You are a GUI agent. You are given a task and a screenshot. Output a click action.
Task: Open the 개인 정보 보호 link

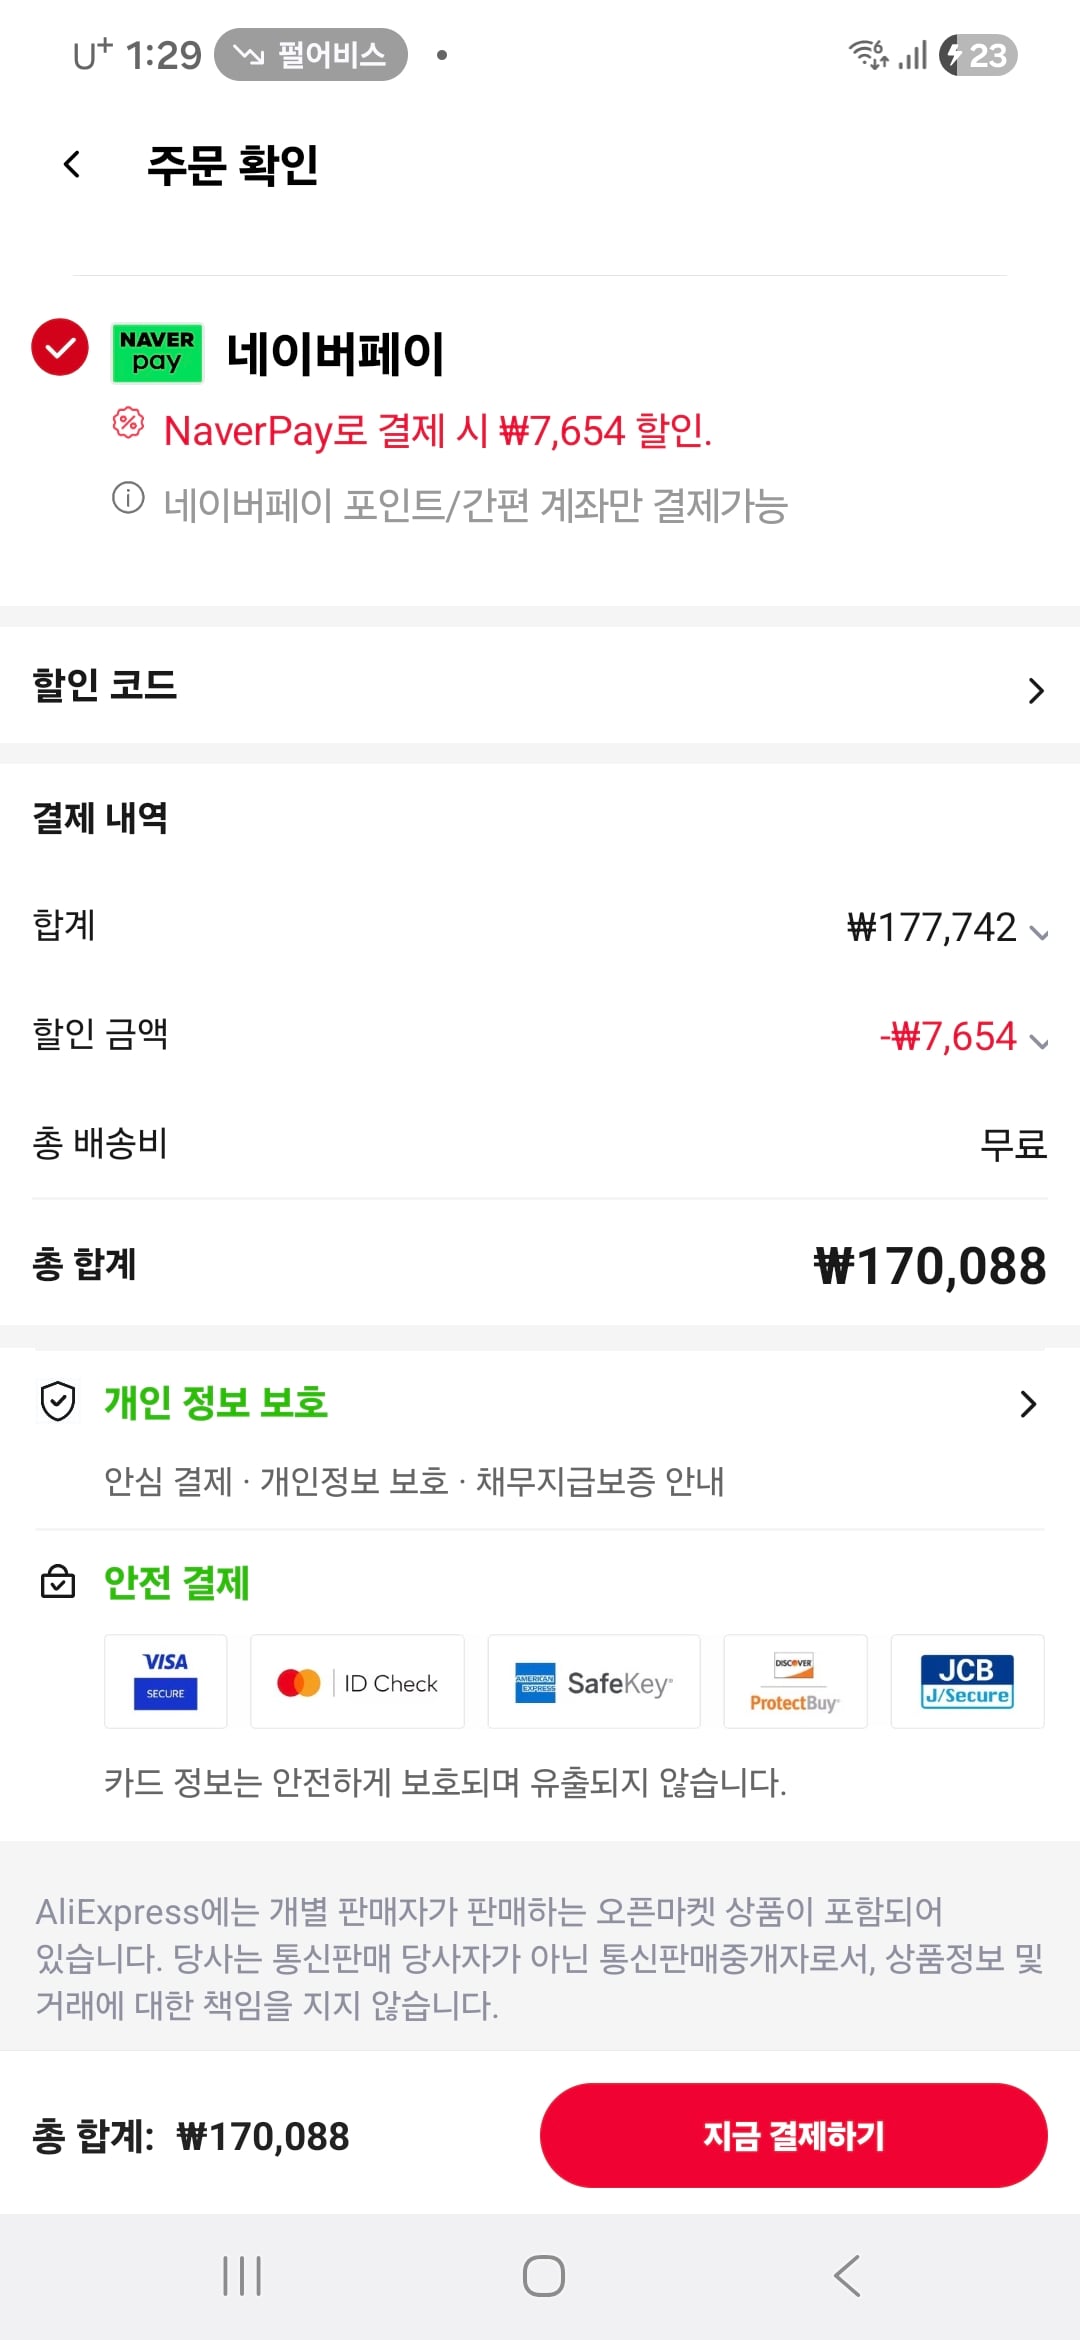(216, 1402)
